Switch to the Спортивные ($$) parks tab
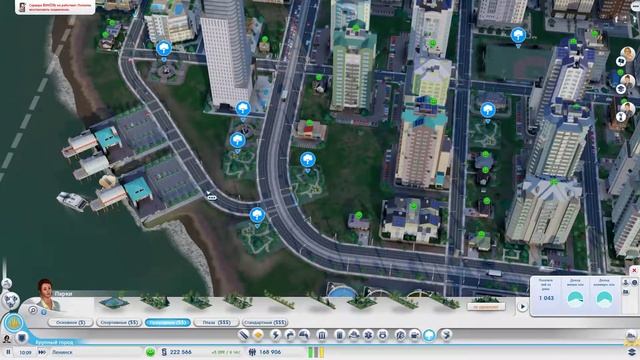 pos(119,322)
